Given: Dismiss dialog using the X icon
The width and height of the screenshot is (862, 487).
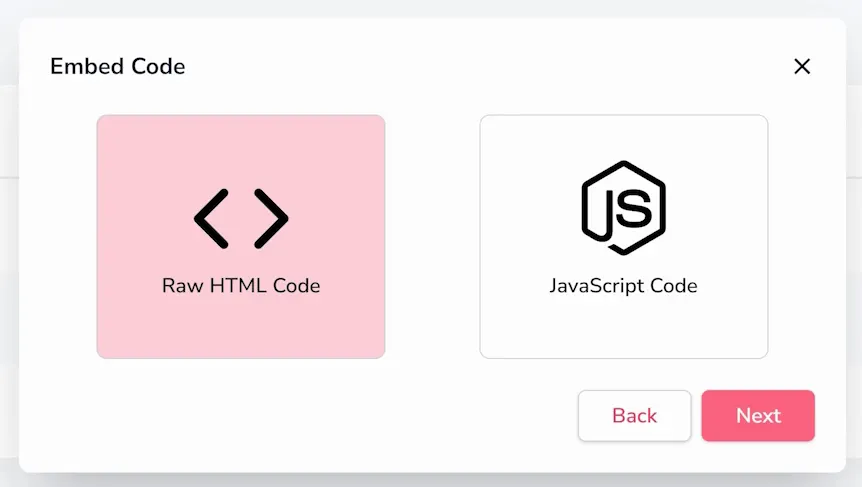Looking at the screenshot, I should click(x=802, y=67).
